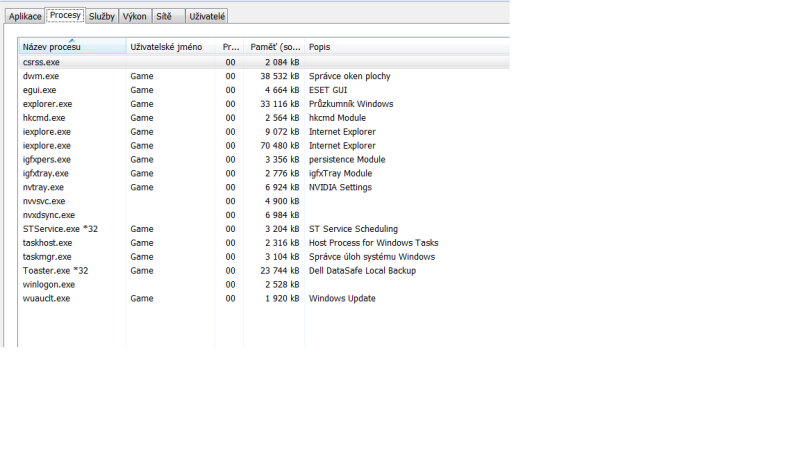Screen dimensions: 800x450
Task: Select the csrss.exe process row
Action: (42, 62)
